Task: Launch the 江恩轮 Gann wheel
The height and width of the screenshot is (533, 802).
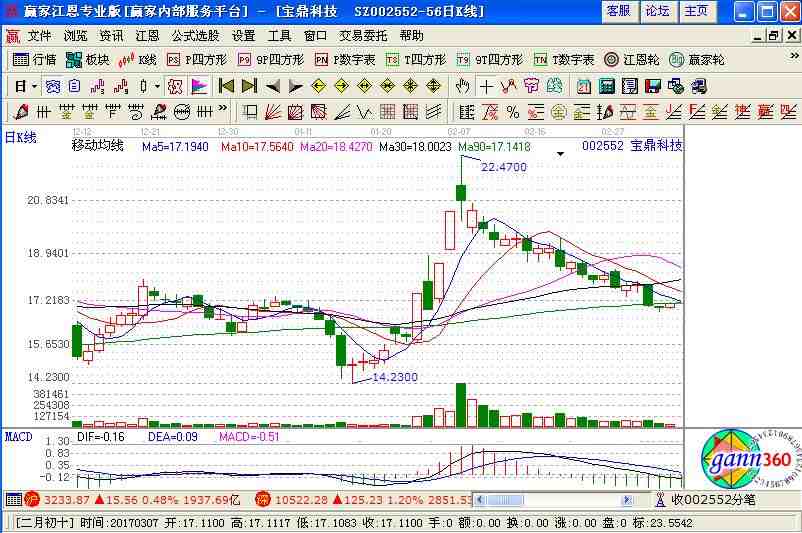Action: [632, 60]
